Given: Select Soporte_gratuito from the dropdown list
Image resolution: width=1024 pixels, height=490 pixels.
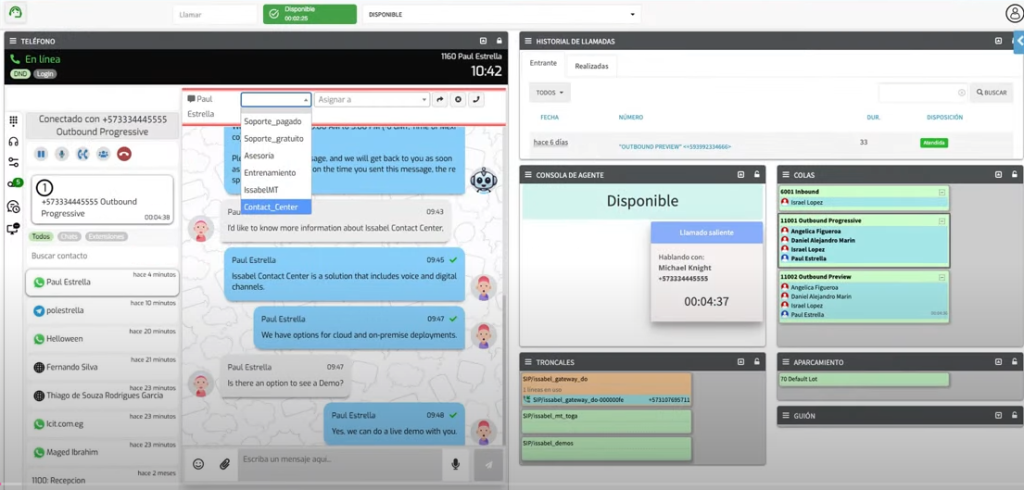Looking at the screenshot, I should (276, 139).
